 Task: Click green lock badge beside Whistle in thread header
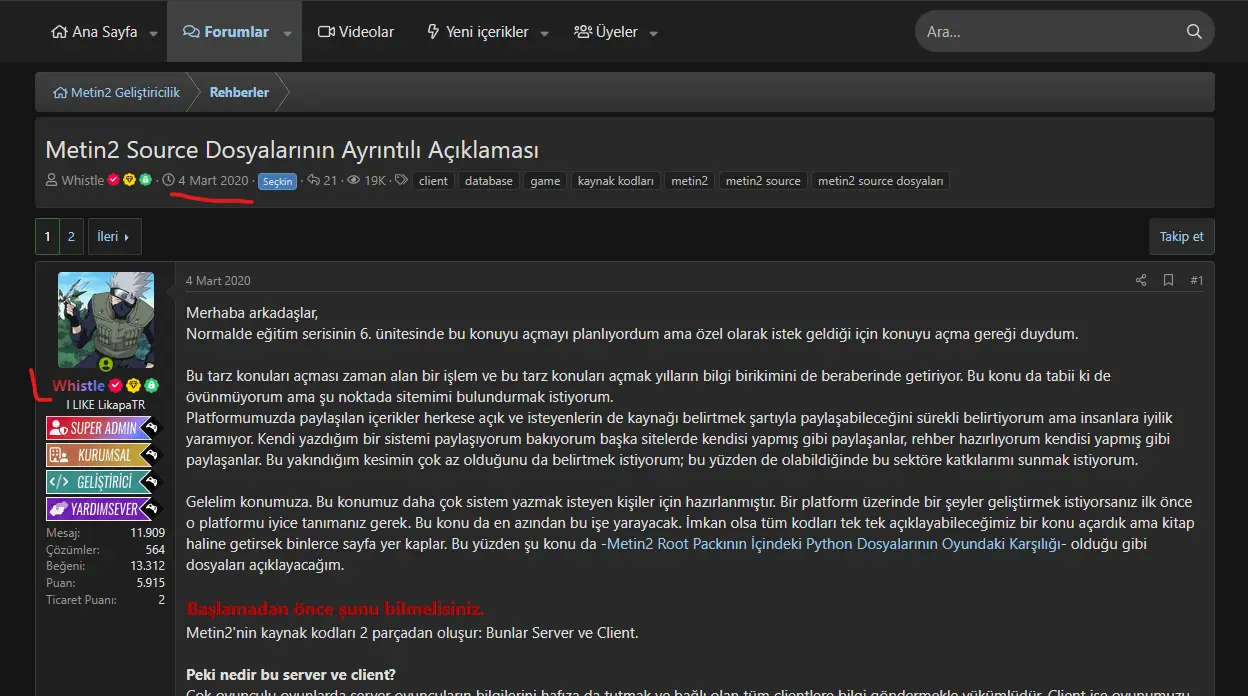tap(146, 181)
